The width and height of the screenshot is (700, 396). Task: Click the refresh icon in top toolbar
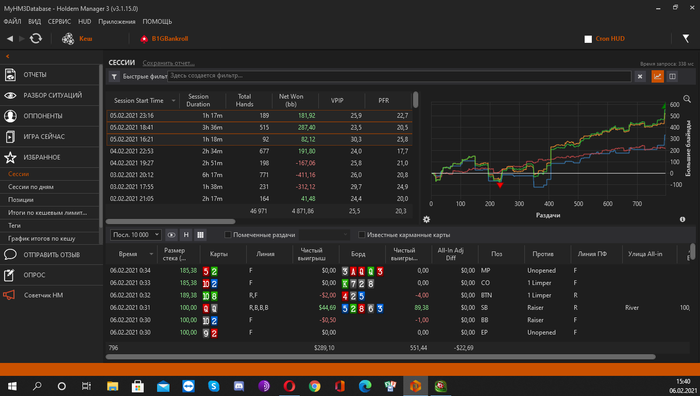click(36, 39)
